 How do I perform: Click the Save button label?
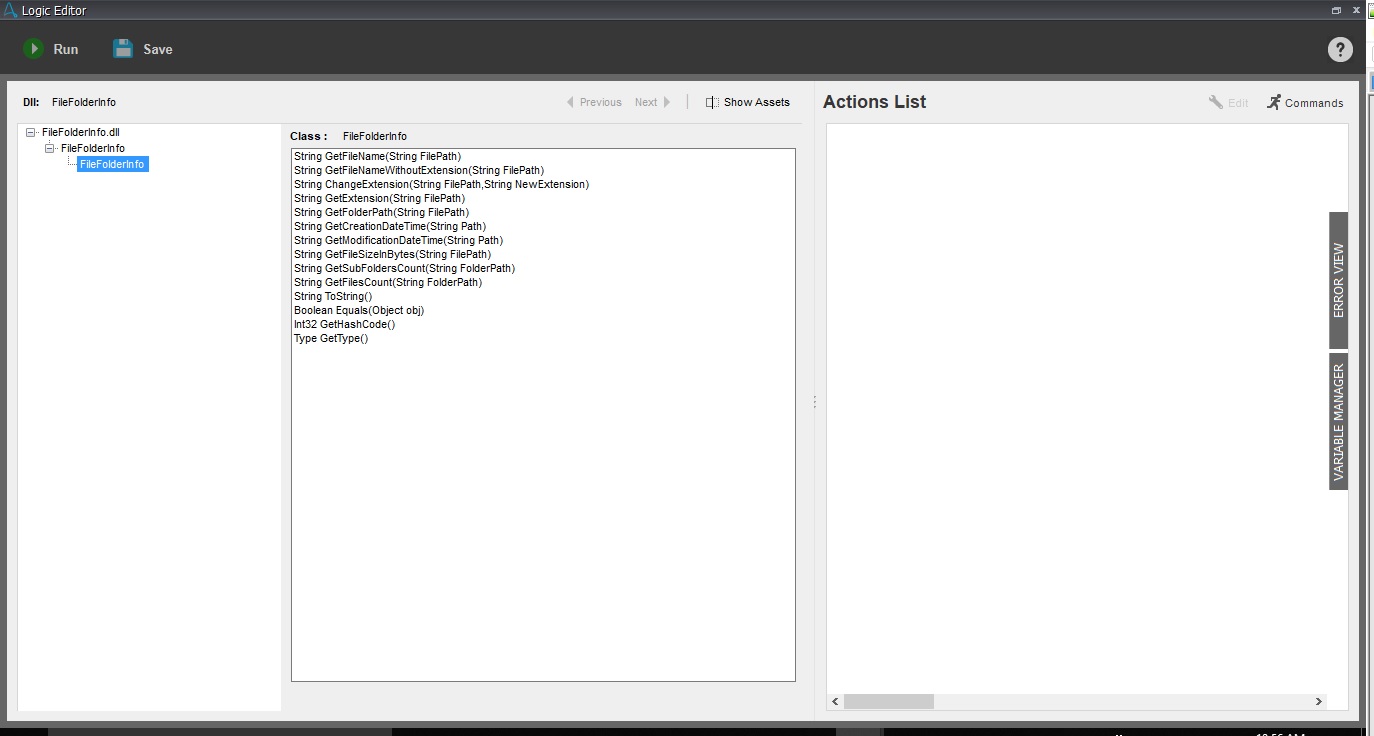[157, 49]
